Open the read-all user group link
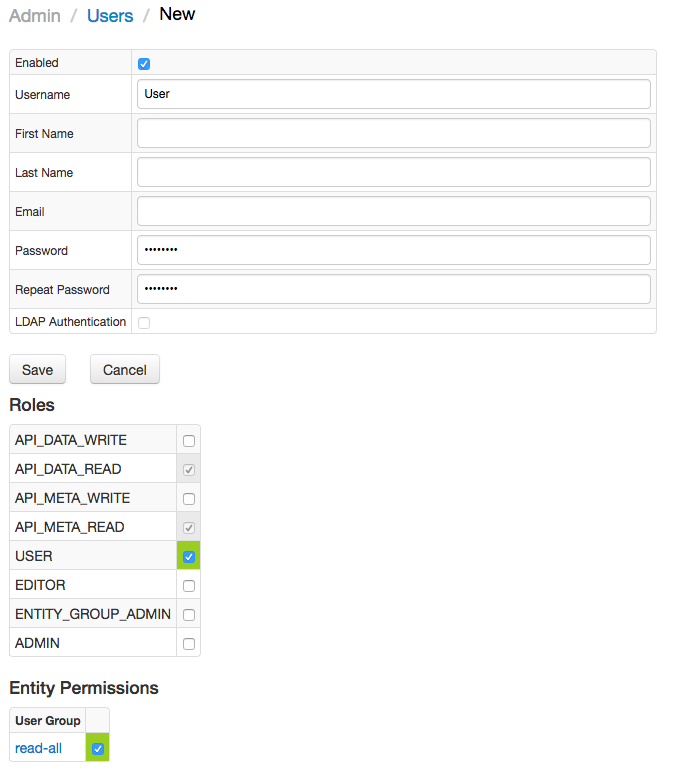673x778 pixels. tap(38, 748)
